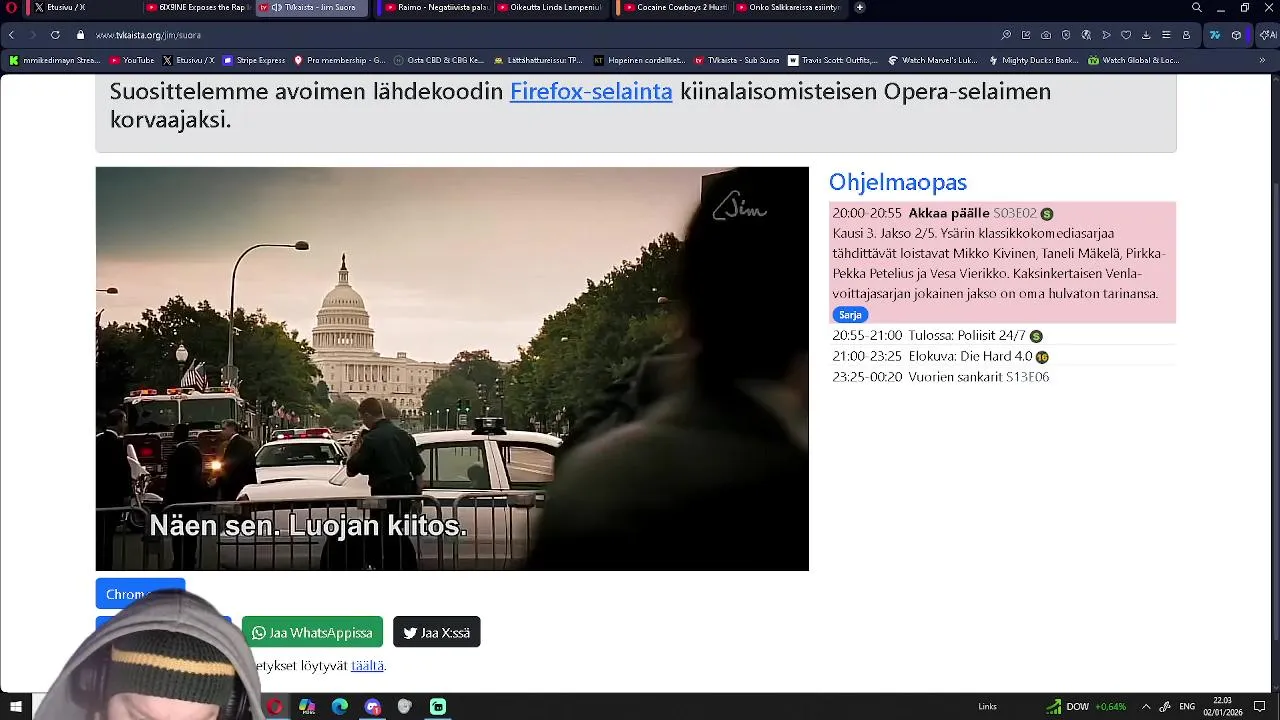The image size is (1280, 720).
Task: Click the padlock site security icon
Action: 81,35
